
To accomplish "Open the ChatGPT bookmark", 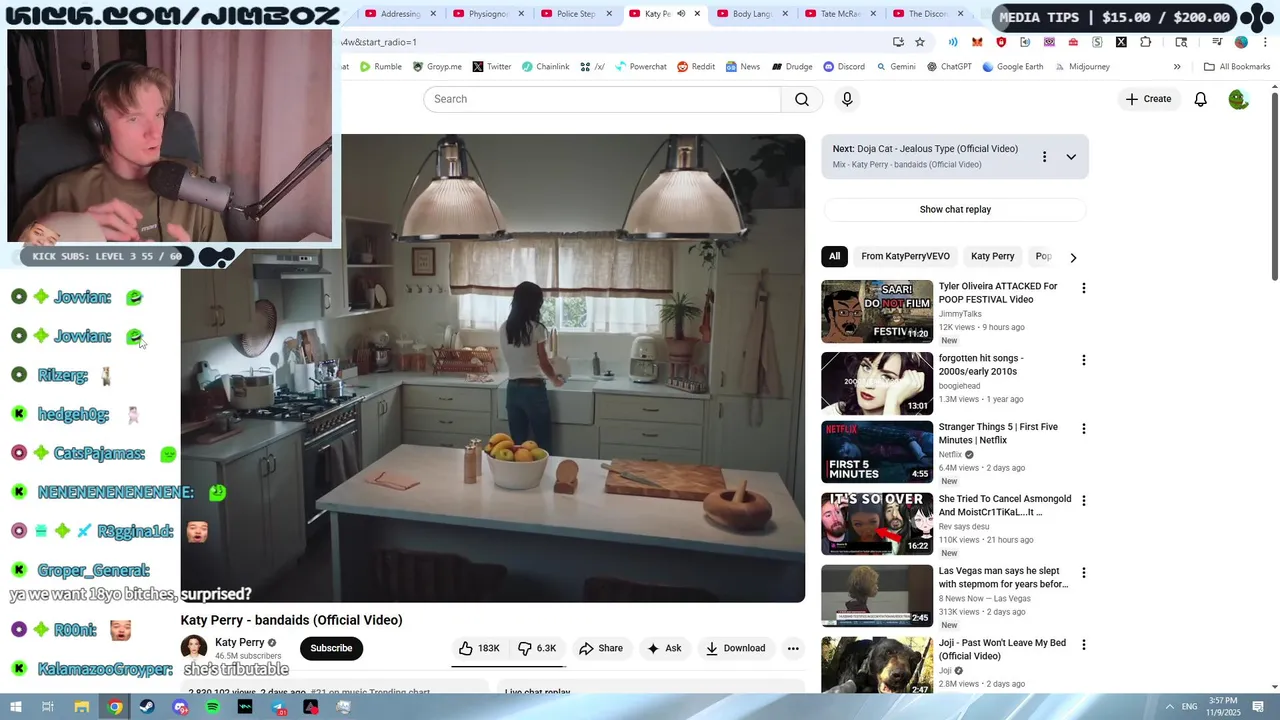I will (x=949, y=67).
